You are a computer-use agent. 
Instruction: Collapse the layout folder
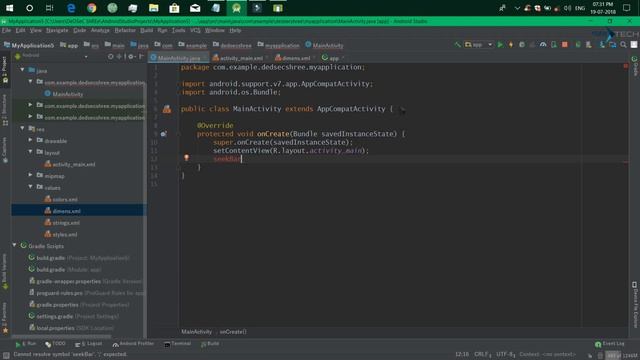click(30, 151)
